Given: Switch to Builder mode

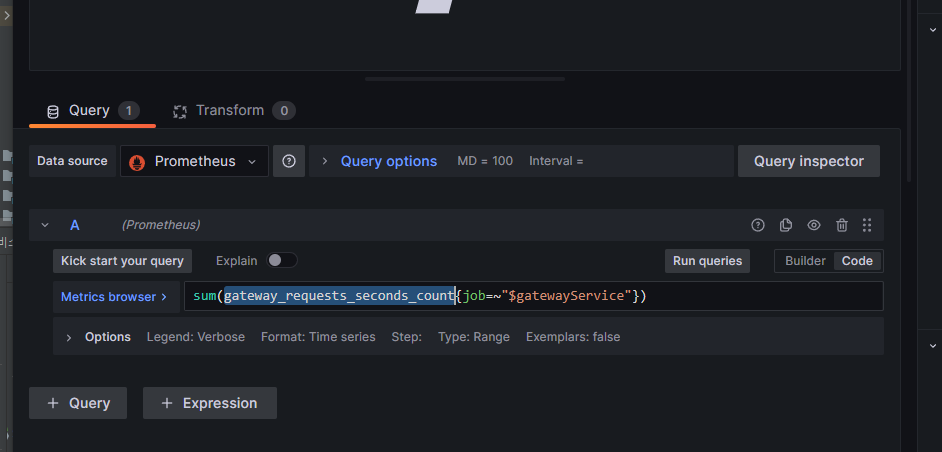Looking at the screenshot, I should pos(805,261).
